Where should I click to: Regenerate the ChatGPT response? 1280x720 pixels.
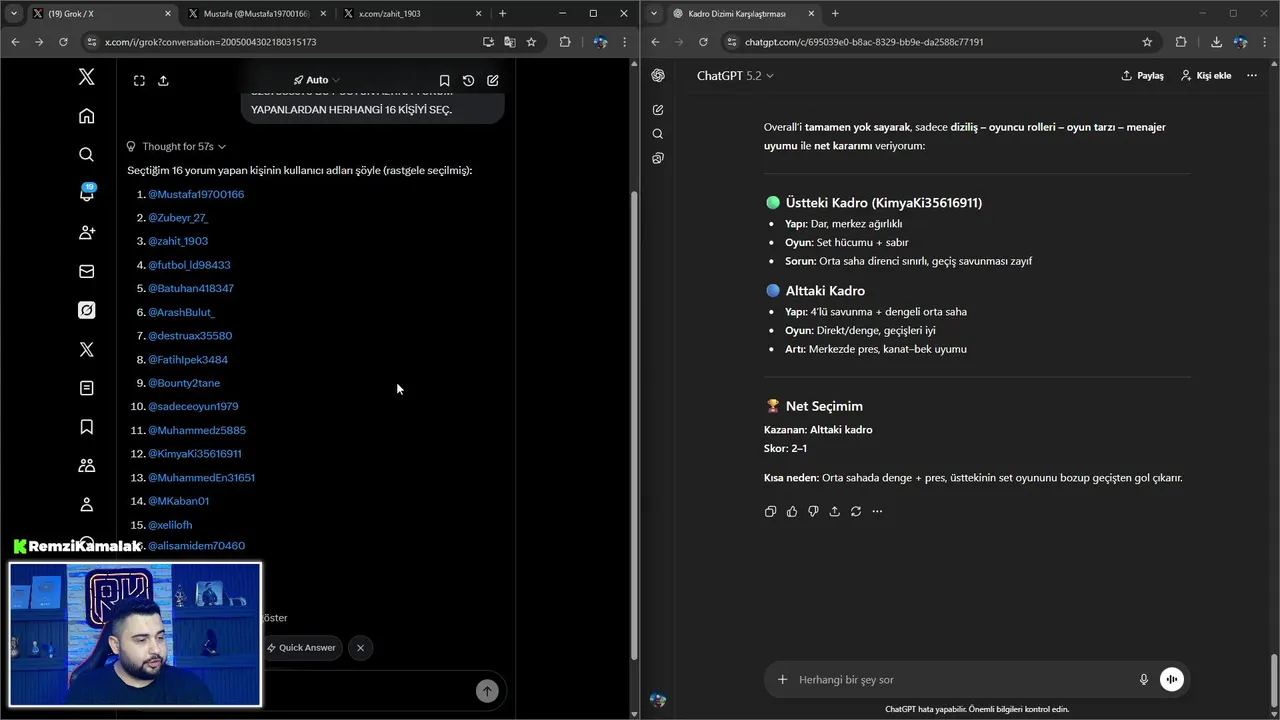856,511
